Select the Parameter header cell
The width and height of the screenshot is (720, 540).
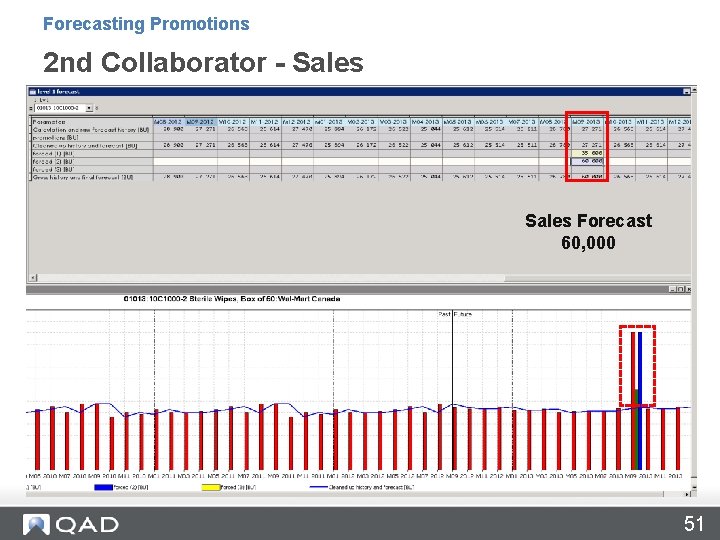click(x=92, y=122)
